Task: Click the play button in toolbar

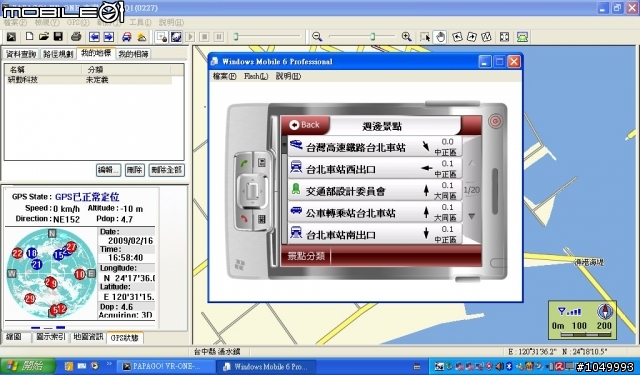Action: (190, 37)
